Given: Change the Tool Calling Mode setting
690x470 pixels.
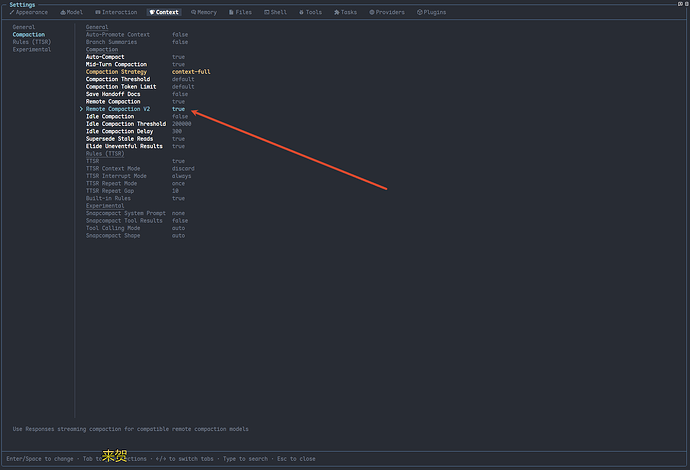Looking at the screenshot, I should [136, 228].
